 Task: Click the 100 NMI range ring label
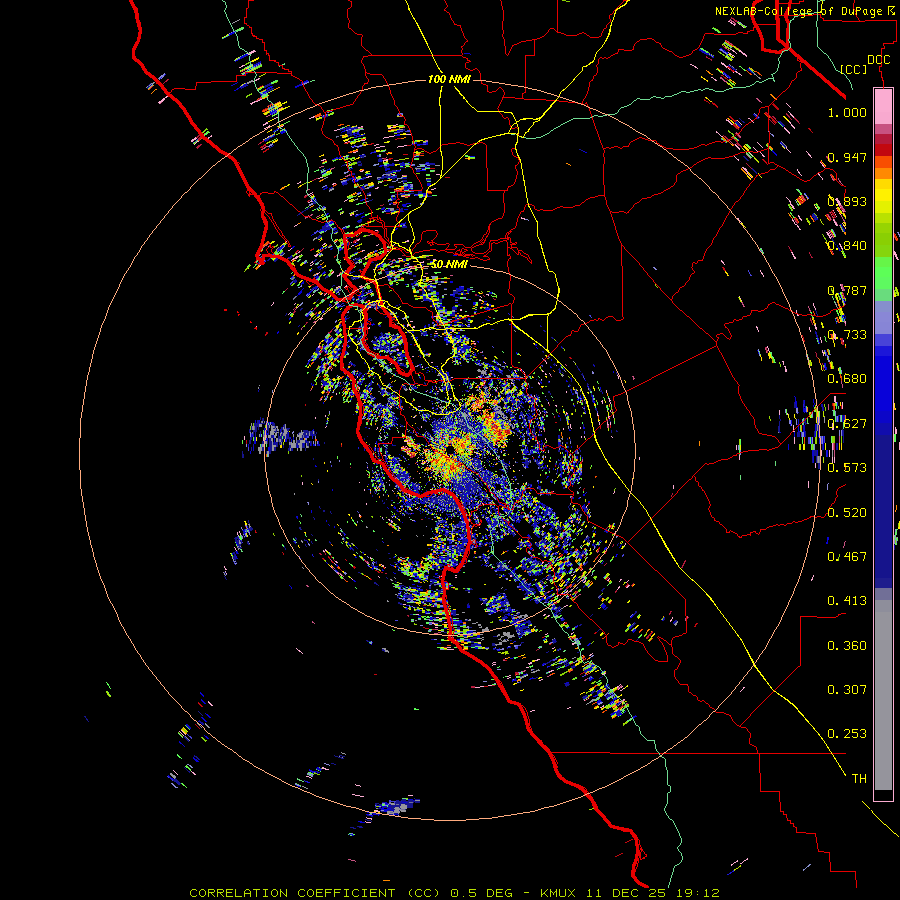[x=449, y=79]
